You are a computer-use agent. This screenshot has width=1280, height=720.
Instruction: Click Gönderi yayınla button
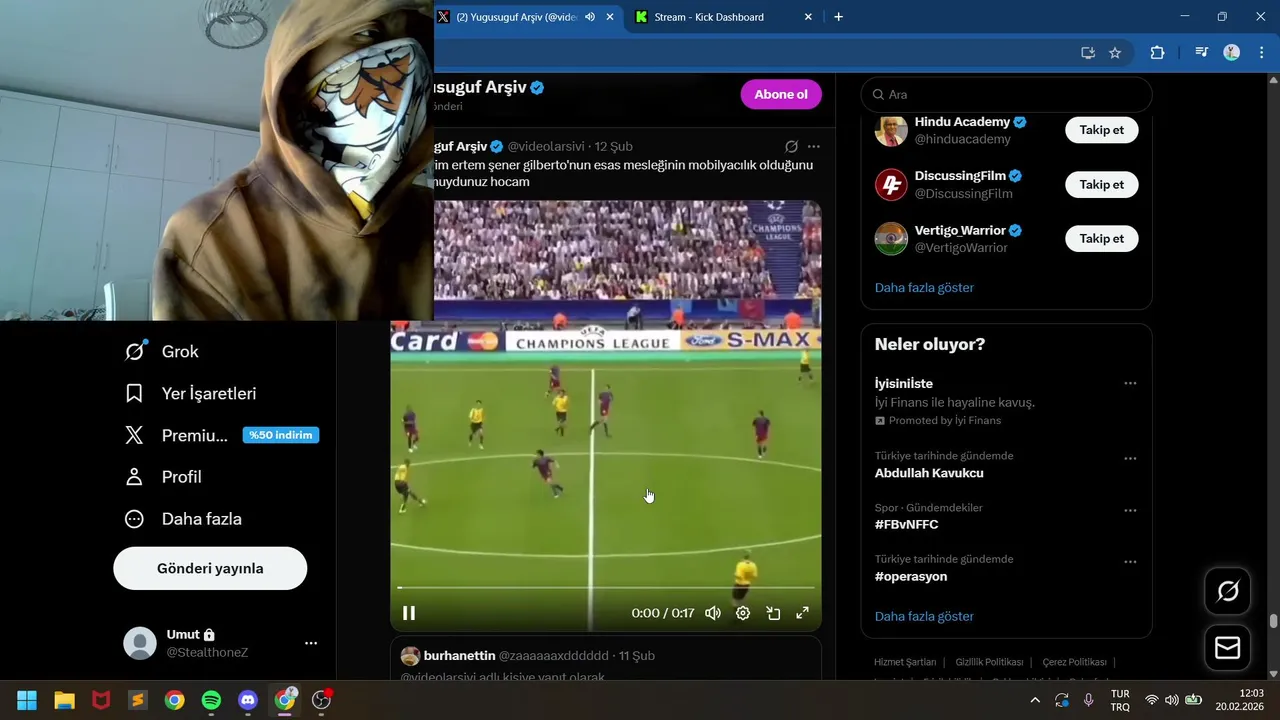[x=210, y=568]
